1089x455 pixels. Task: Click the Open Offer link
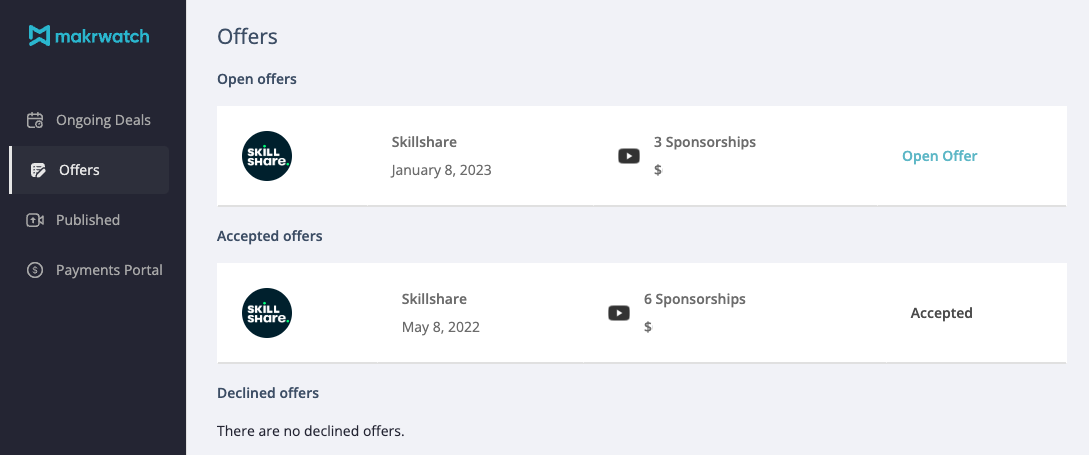click(939, 156)
